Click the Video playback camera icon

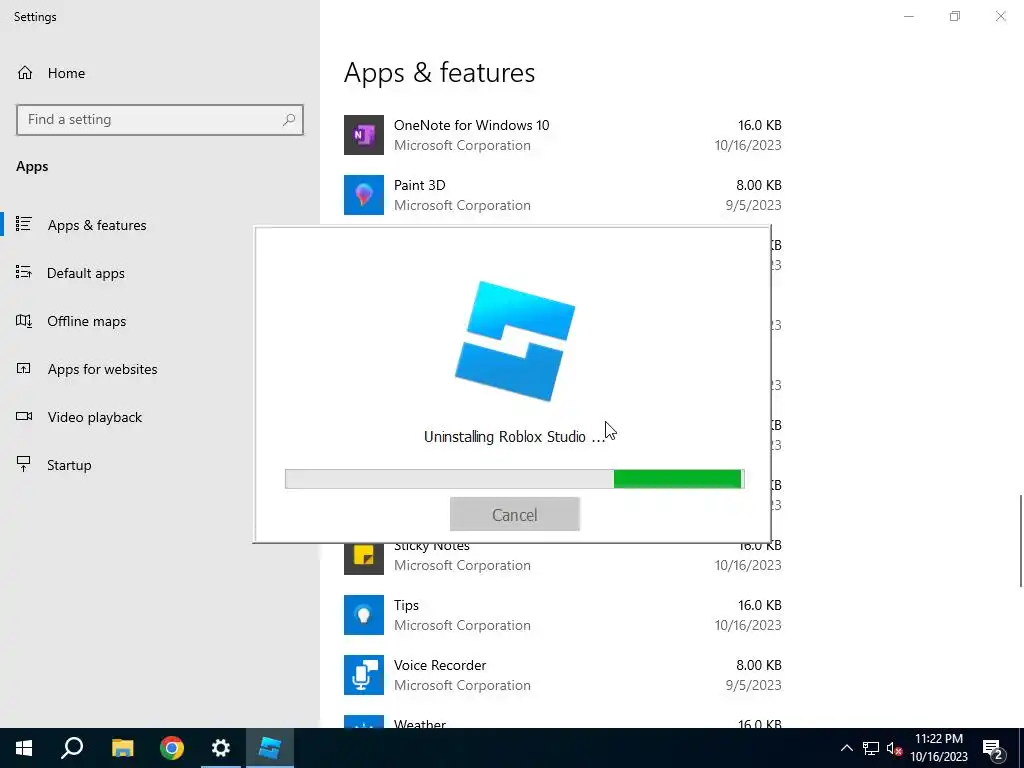point(24,416)
